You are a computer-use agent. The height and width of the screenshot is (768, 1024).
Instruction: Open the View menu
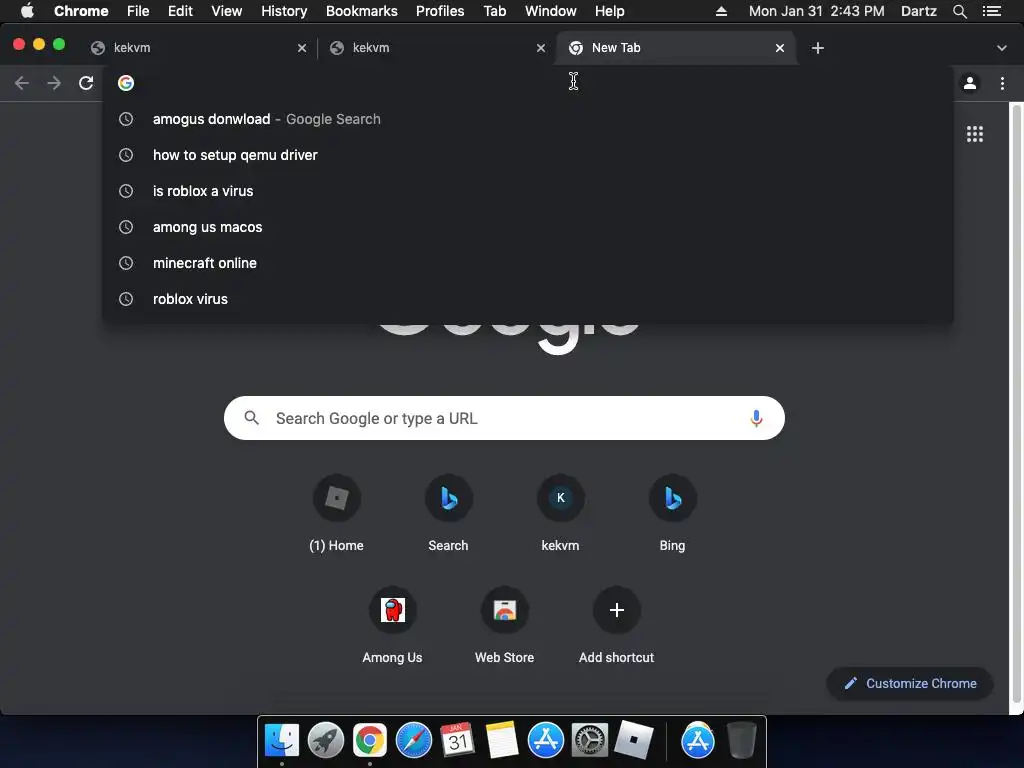click(x=227, y=11)
